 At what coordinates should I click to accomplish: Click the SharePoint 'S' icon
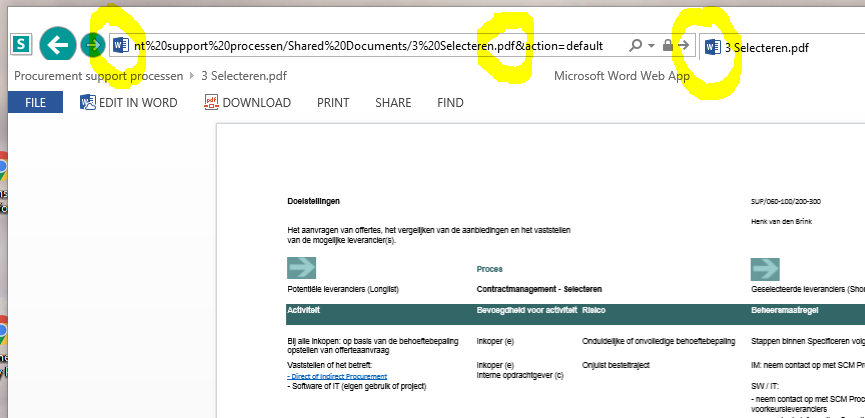coord(21,45)
